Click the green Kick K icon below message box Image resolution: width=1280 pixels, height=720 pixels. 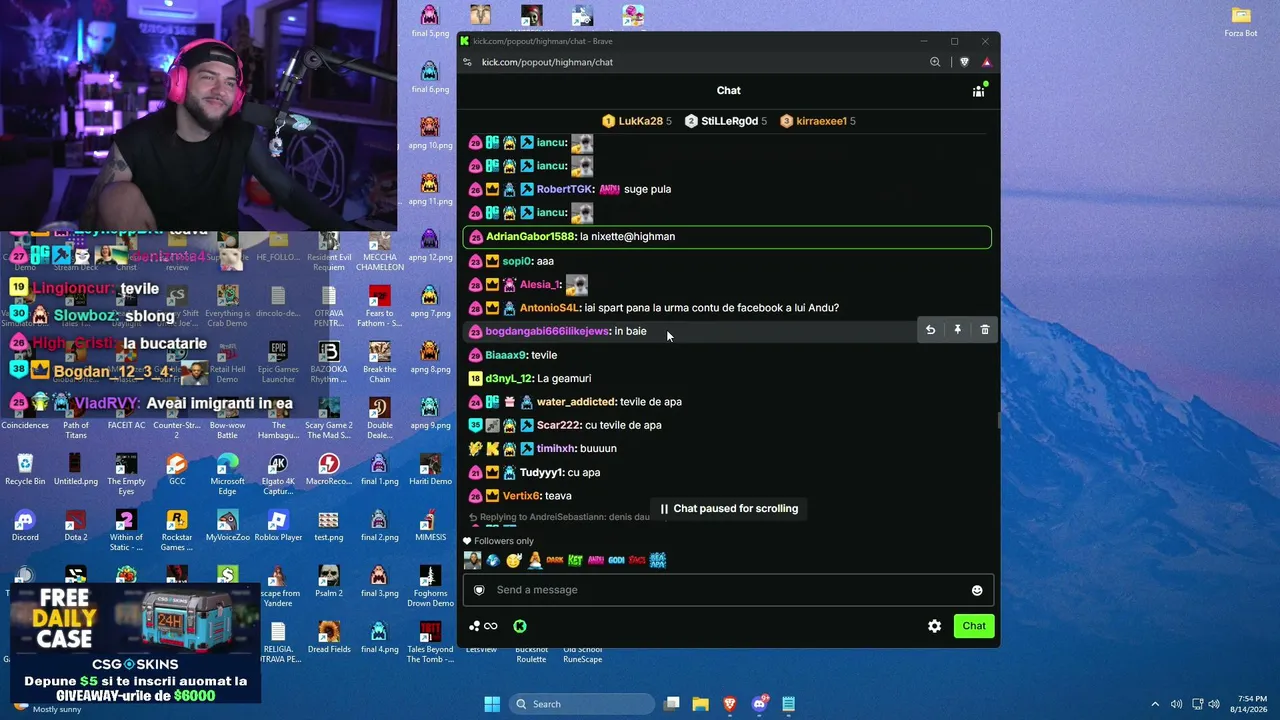pyautogui.click(x=520, y=626)
